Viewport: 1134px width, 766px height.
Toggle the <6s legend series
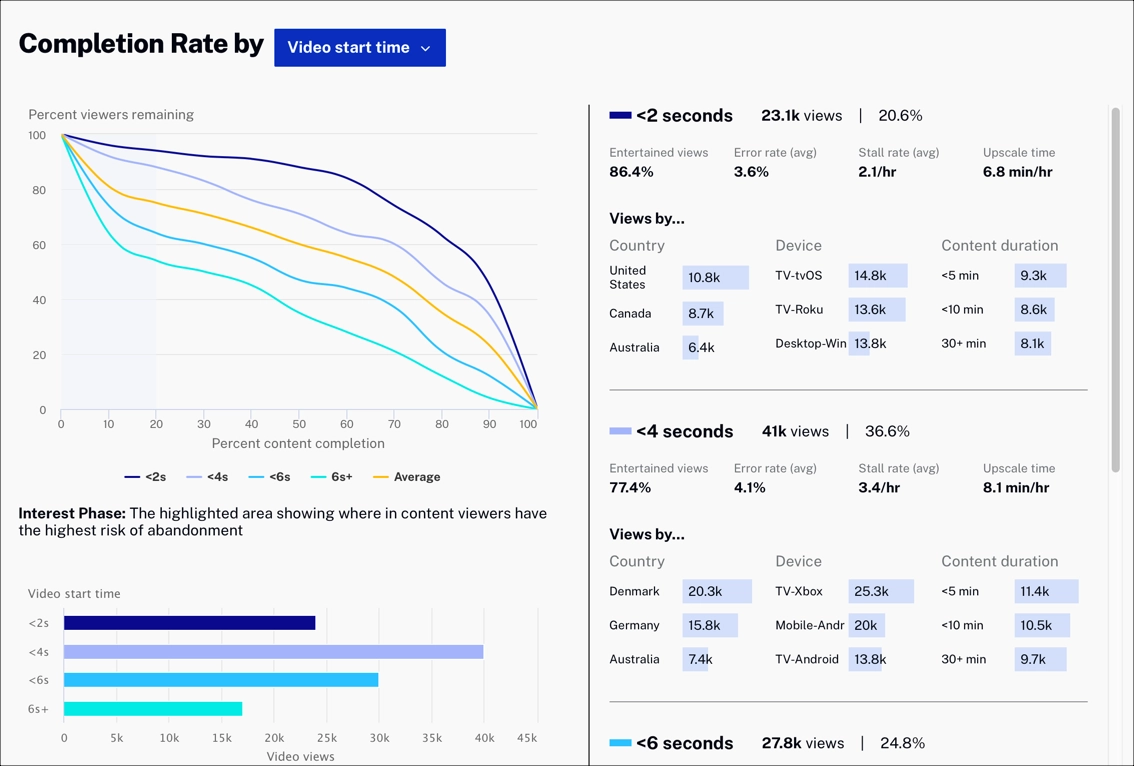click(270, 477)
